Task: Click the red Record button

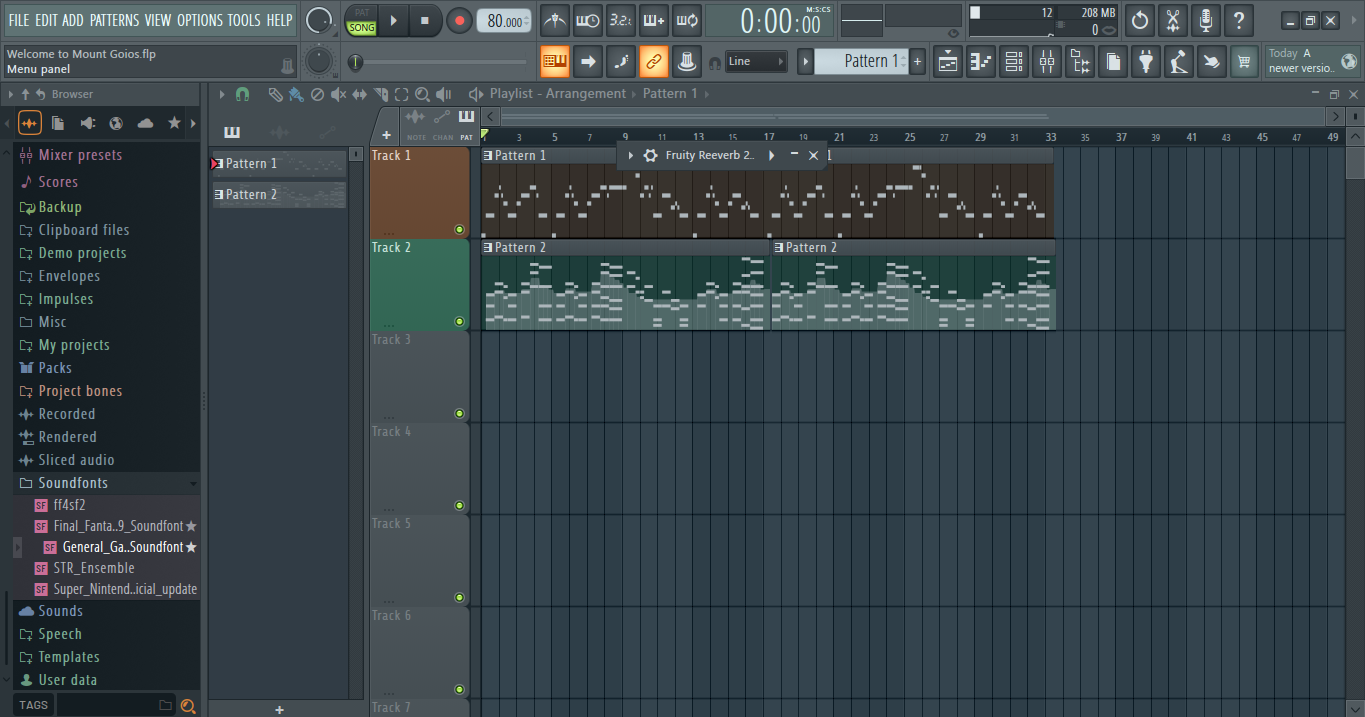Action: coord(459,20)
